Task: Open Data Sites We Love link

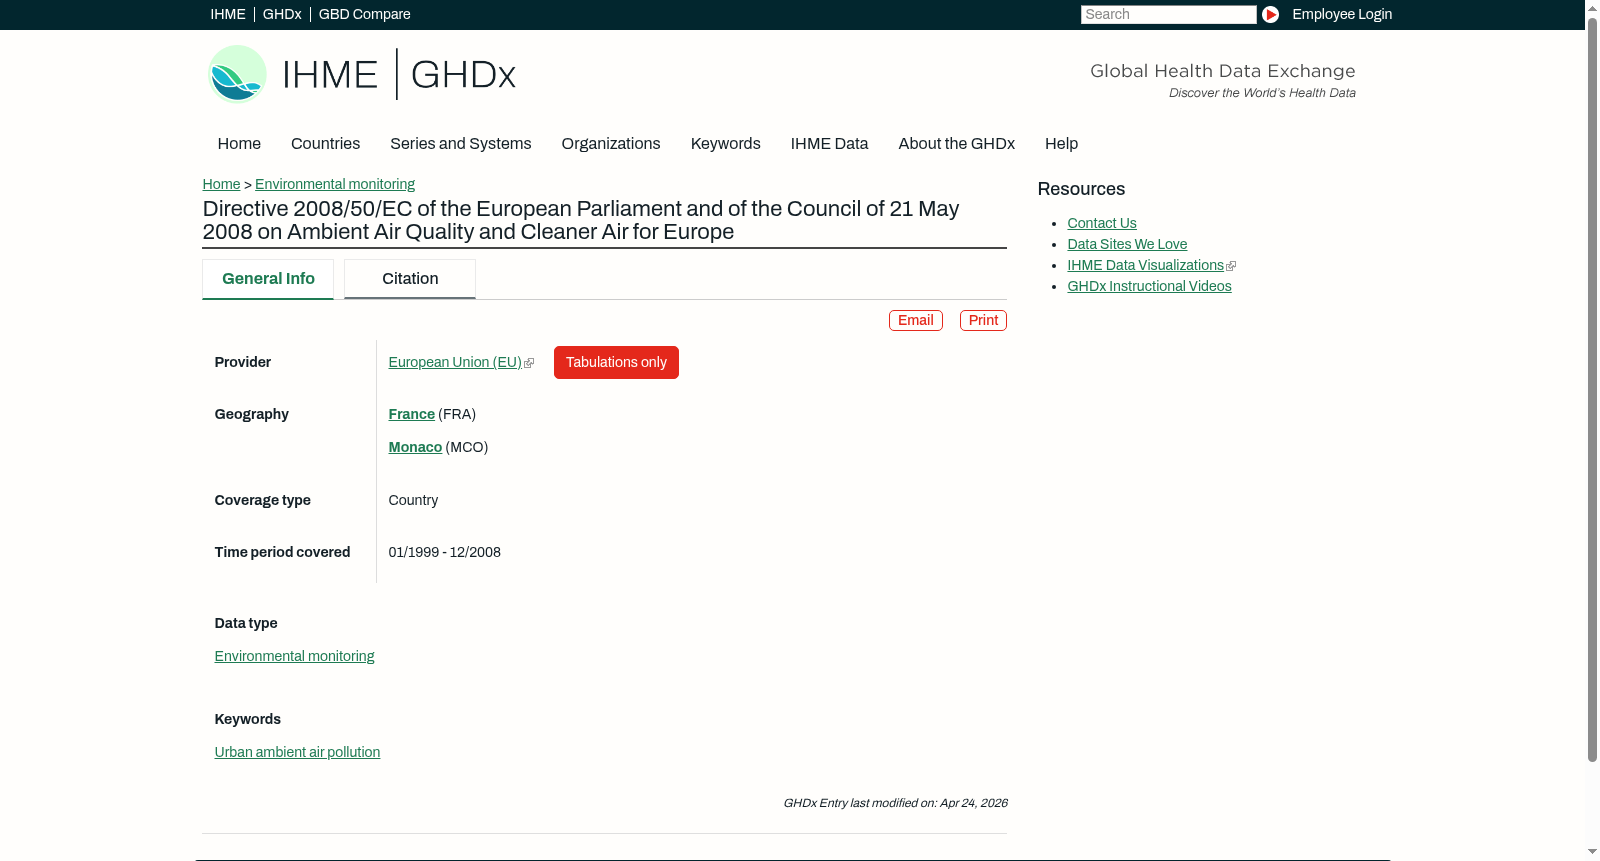Action: point(1127,244)
